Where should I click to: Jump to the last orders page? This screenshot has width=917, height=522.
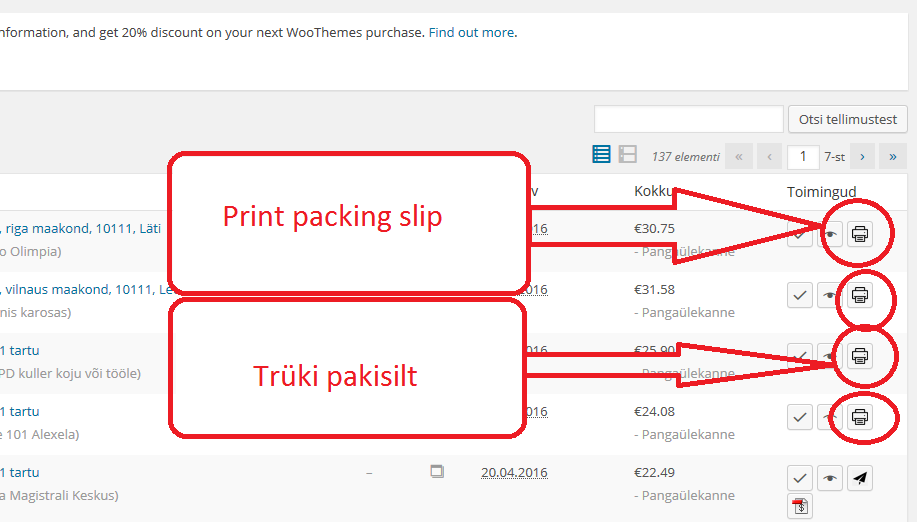click(892, 157)
